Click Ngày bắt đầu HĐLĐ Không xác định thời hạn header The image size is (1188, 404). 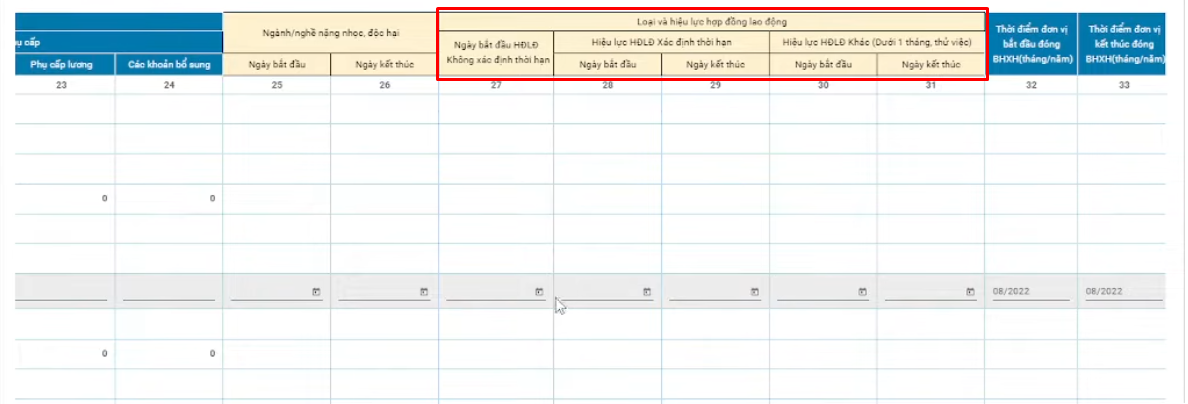click(x=496, y=53)
